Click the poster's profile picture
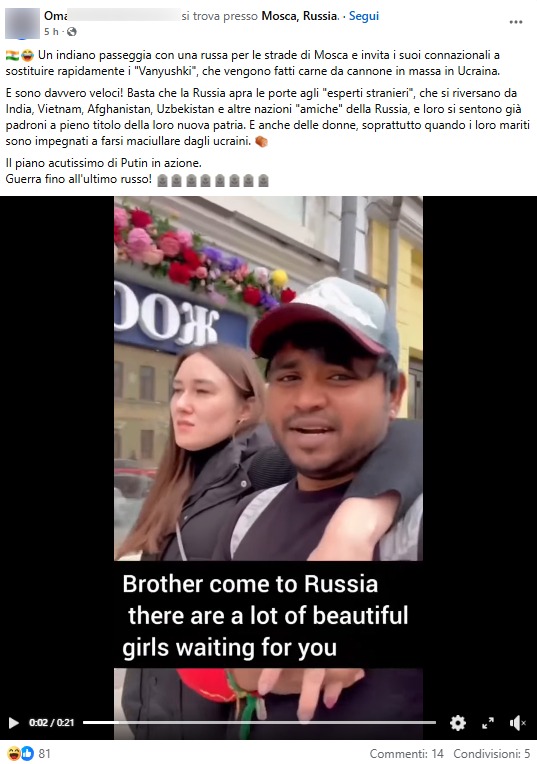Viewport: 537px width, 764px height. [22, 23]
